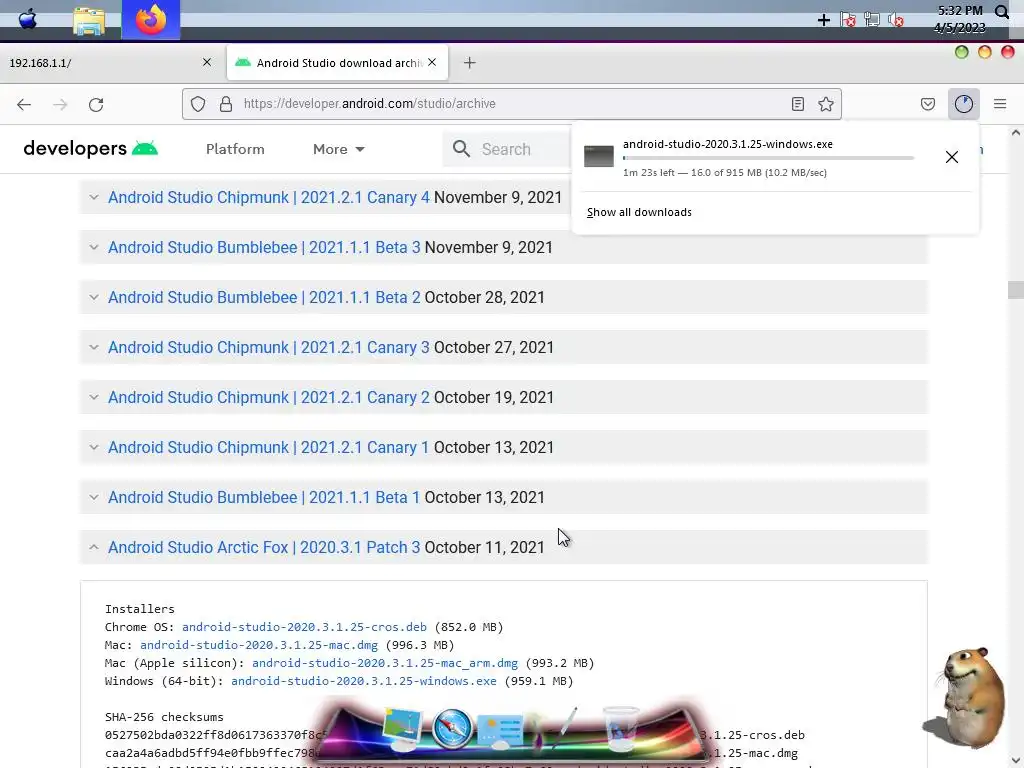Click the contact card icon in dock
Image resolution: width=1024 pixels, height=768 pixels.
pyautogui.click(x=501, y=730)
